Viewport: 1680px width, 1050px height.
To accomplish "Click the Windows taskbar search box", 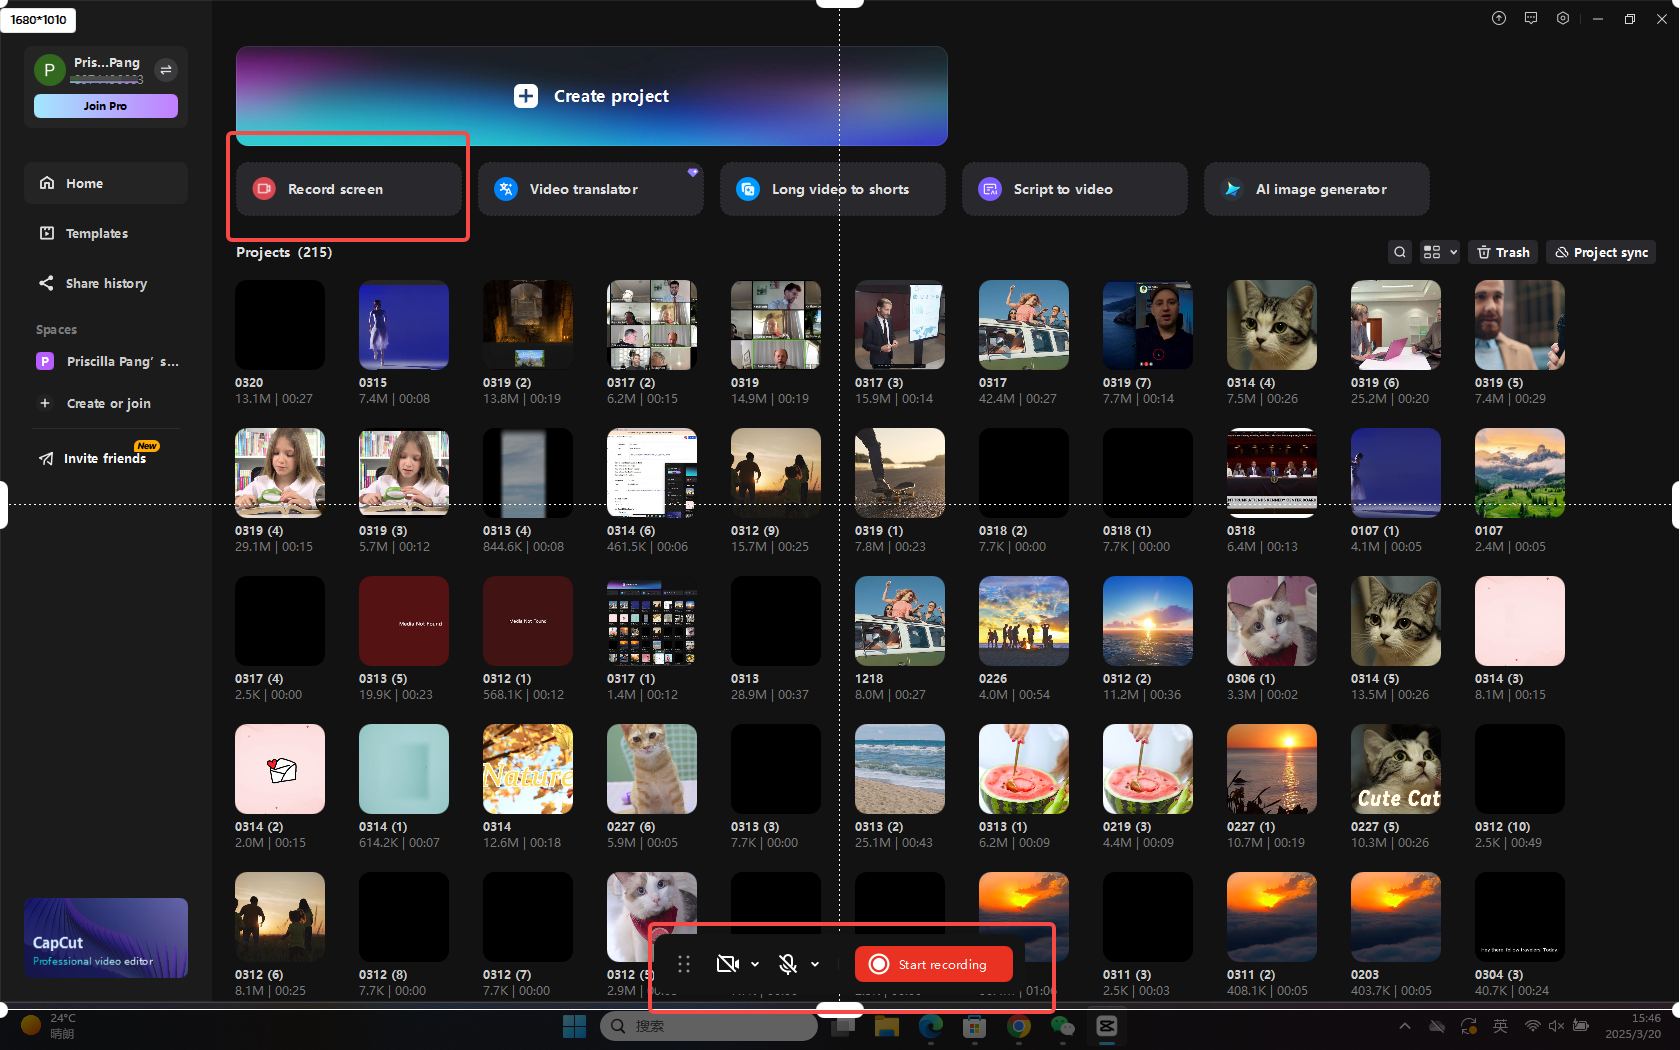I will (x=708, y=1026).
